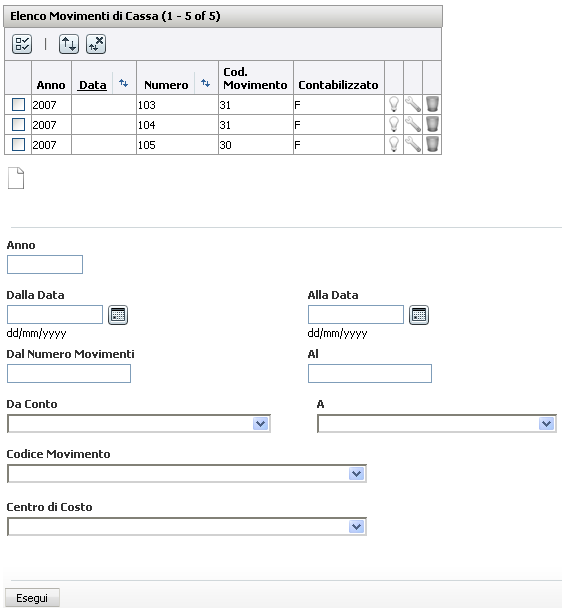Click the lightbulb icon for movement 103

pyautogui.click(x=394, y=104)
